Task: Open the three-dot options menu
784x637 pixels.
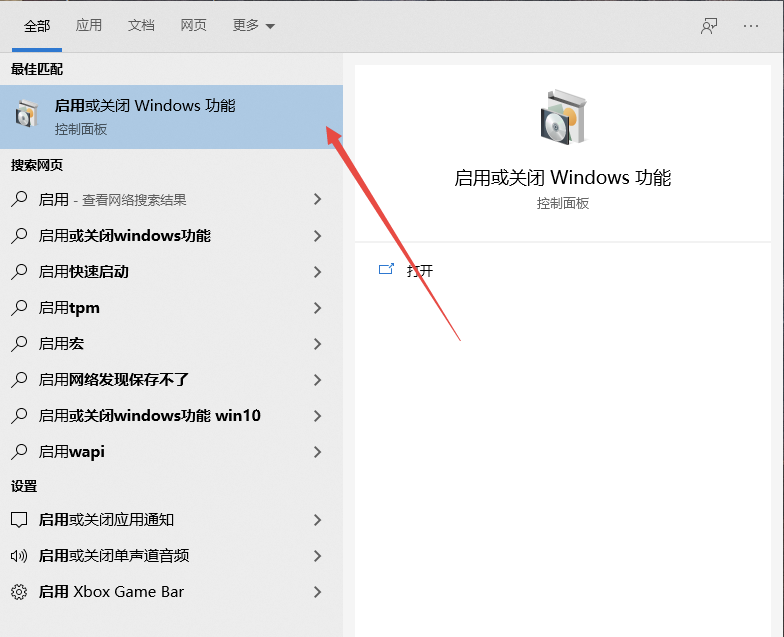Action: click(x=751, y=26)
